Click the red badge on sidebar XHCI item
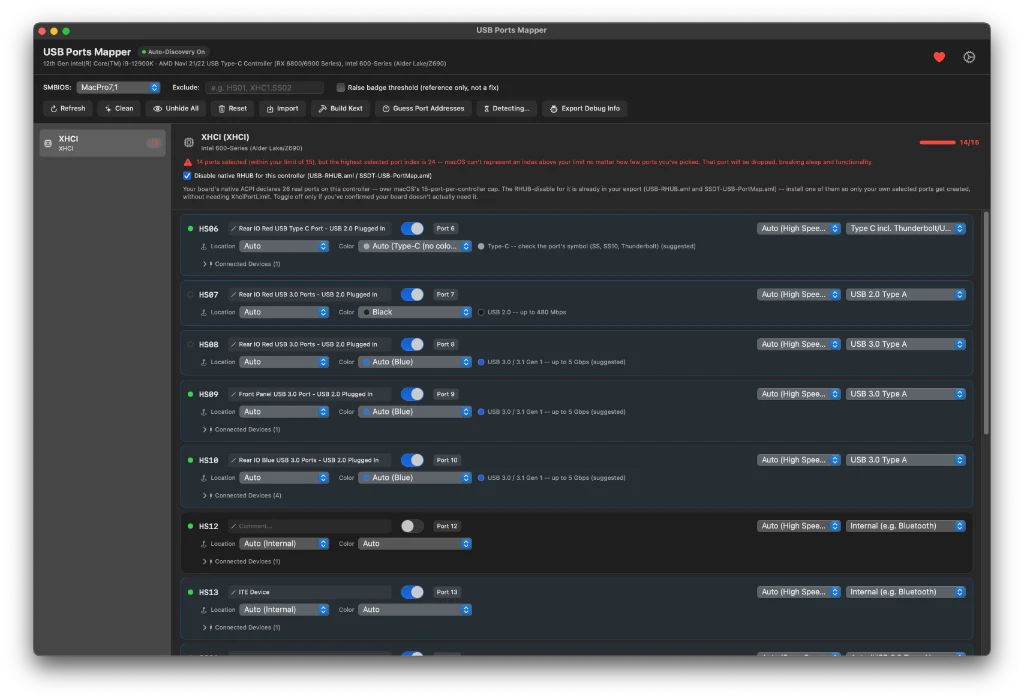This screenshot has width=1024, height=700. [153, 143]
